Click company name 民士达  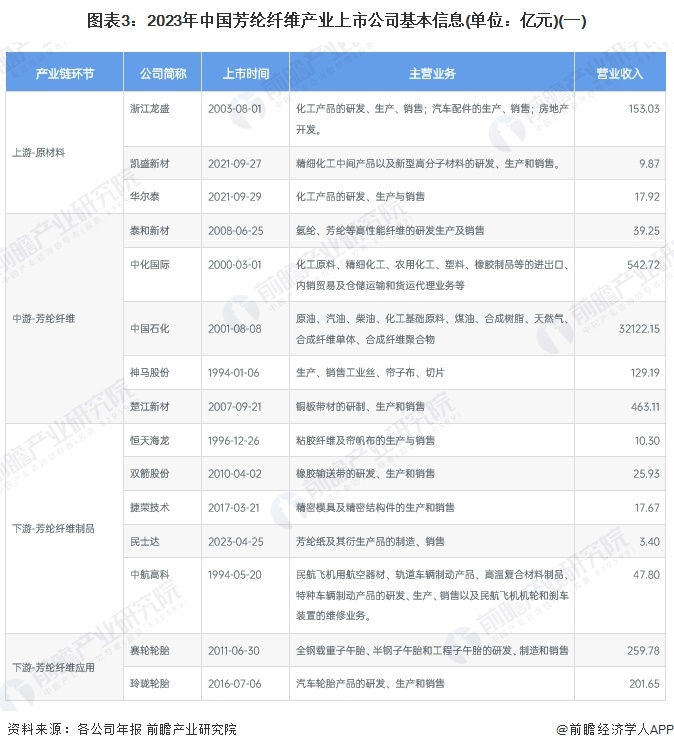pyautogui.click(x=145, y=541)
